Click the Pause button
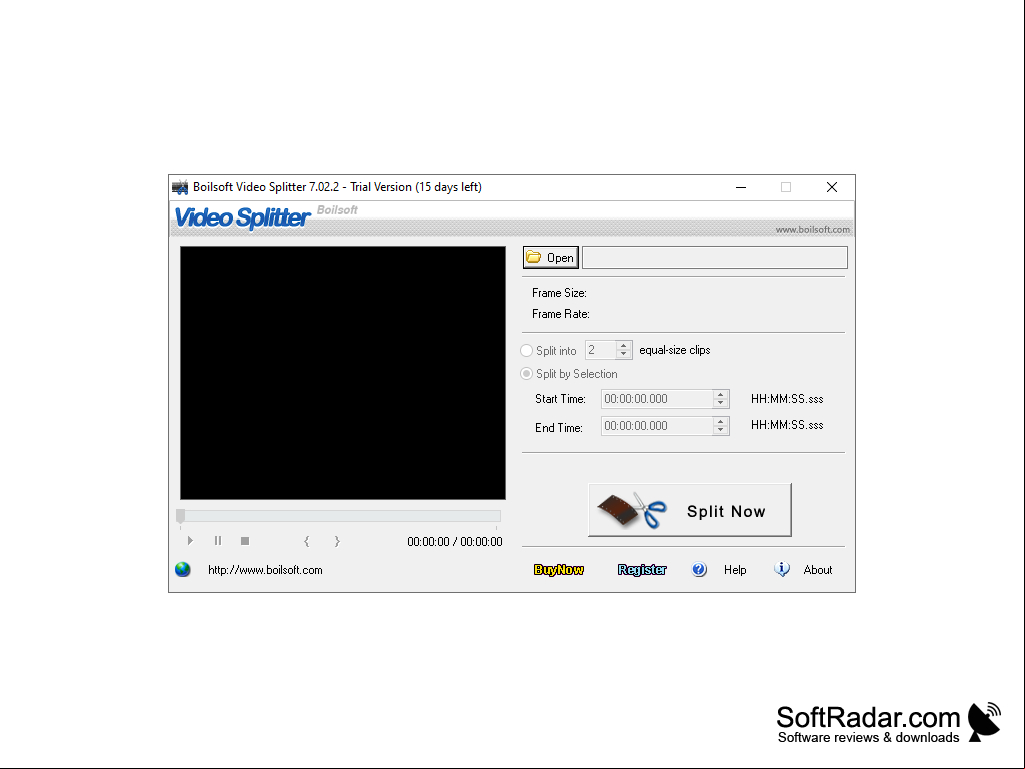Screen dimensions: 1025x769 218,541
